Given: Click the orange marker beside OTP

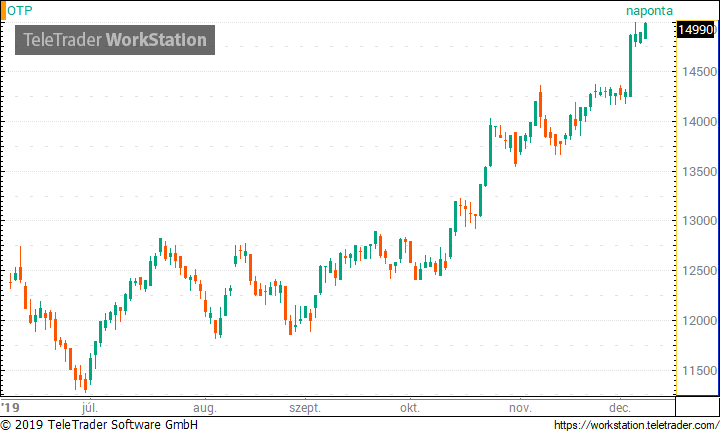Looking at the screenshot, I should [x=3, y=11].
